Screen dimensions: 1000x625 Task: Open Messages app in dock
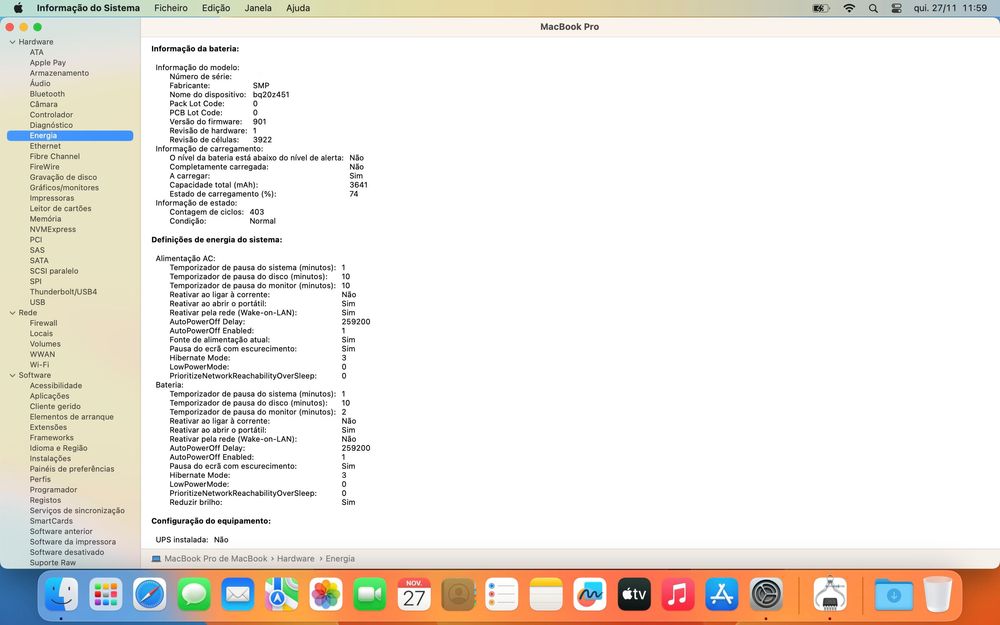[x=194, y=594]
